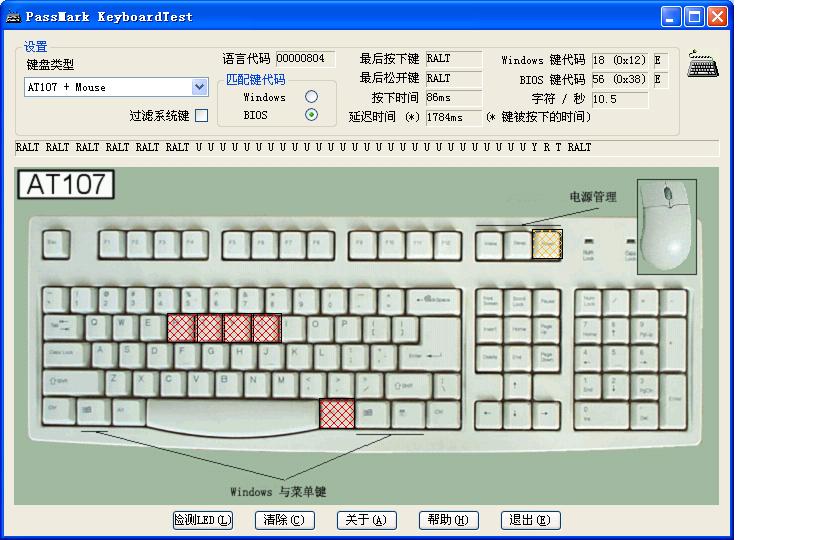Select the Windows key code radio button

pos(311,96)
